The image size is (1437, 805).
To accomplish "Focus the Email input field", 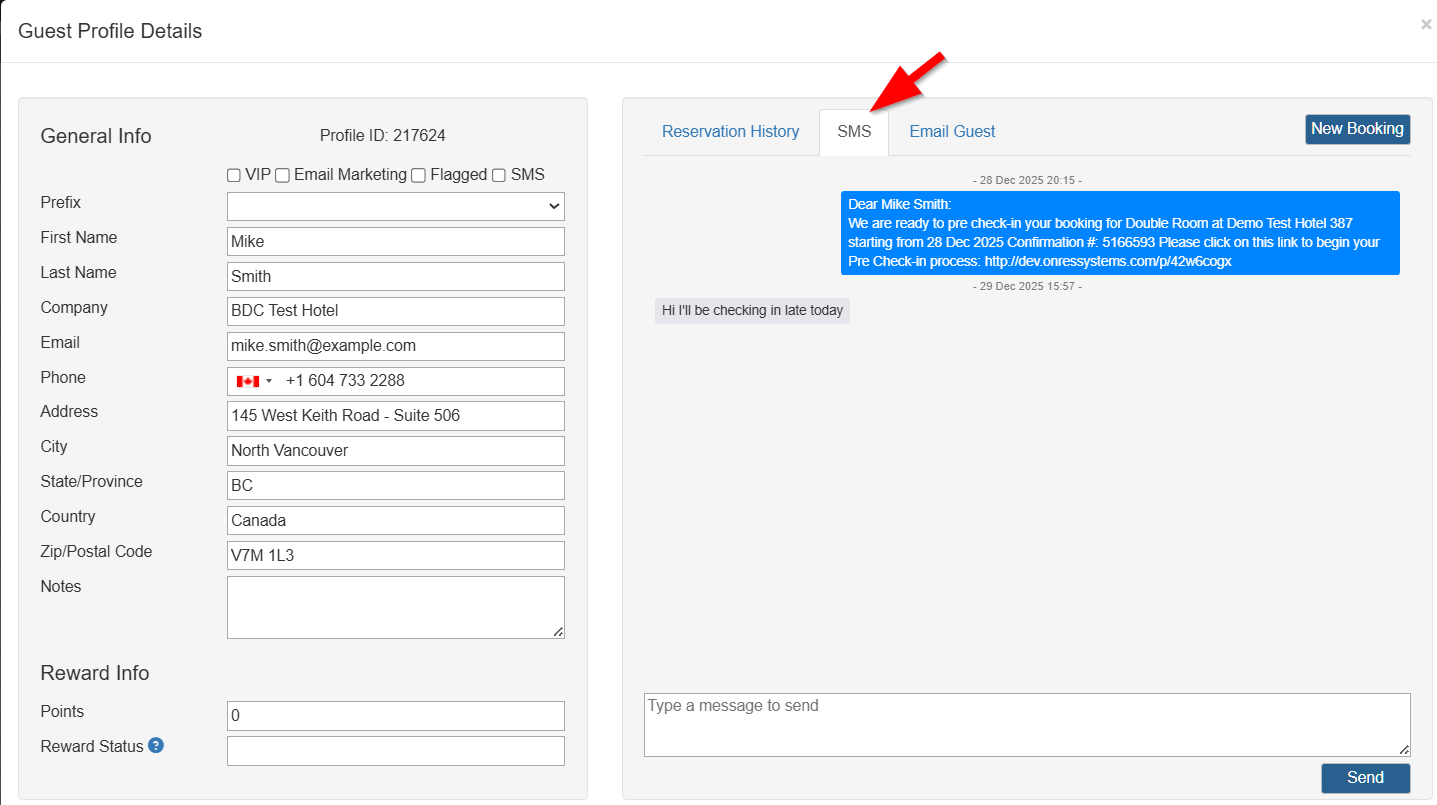I will (395, 346).
